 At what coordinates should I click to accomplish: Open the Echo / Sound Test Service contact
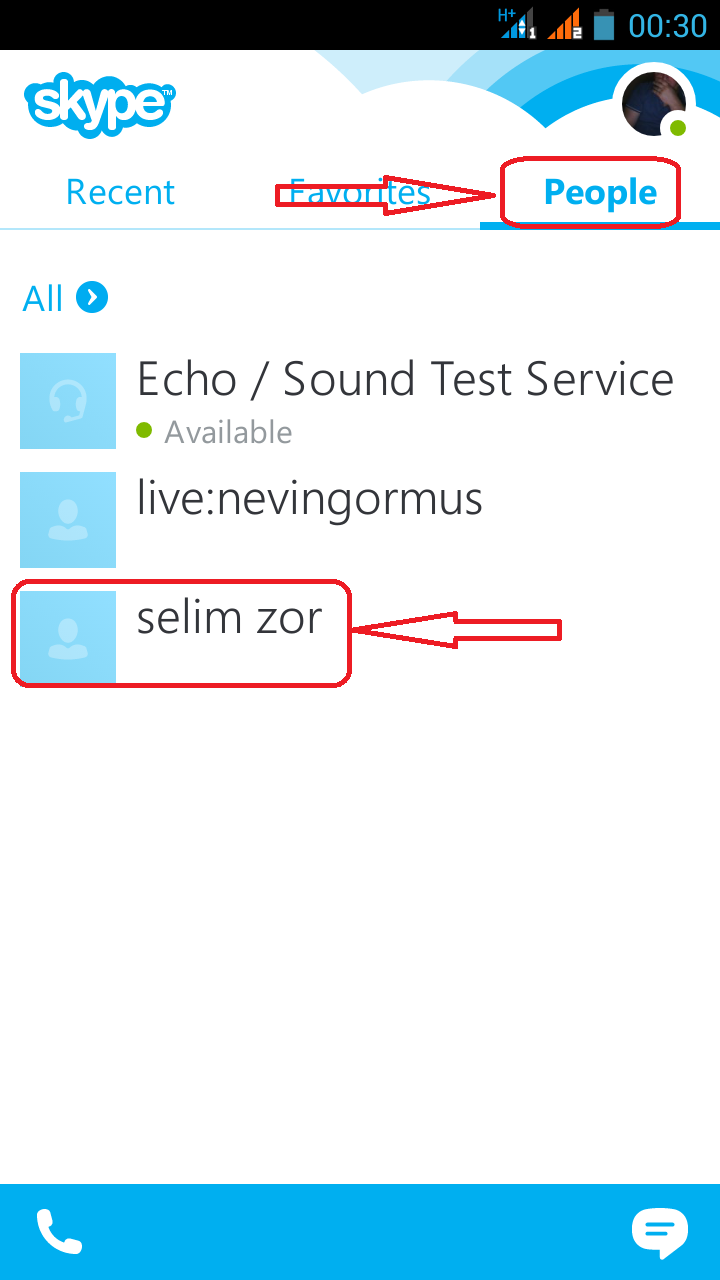point(404,380)
